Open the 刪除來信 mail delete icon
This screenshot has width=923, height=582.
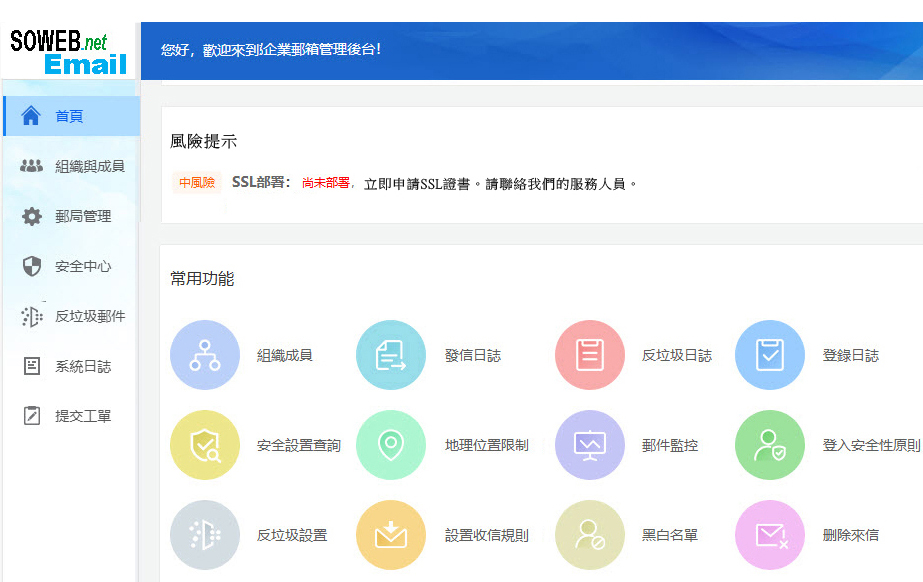[770, 535]
